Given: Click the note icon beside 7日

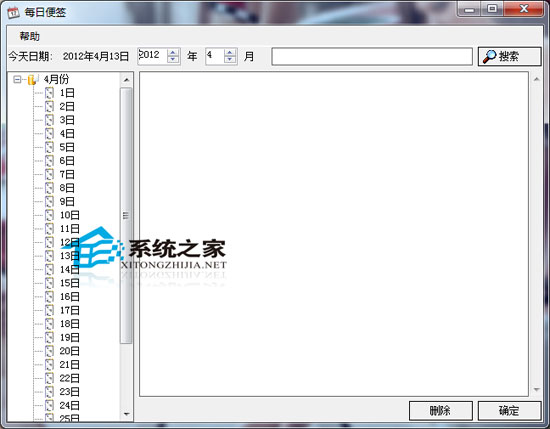Looking at the screenshot, I should pyautogui.click(x=49, y=175).
